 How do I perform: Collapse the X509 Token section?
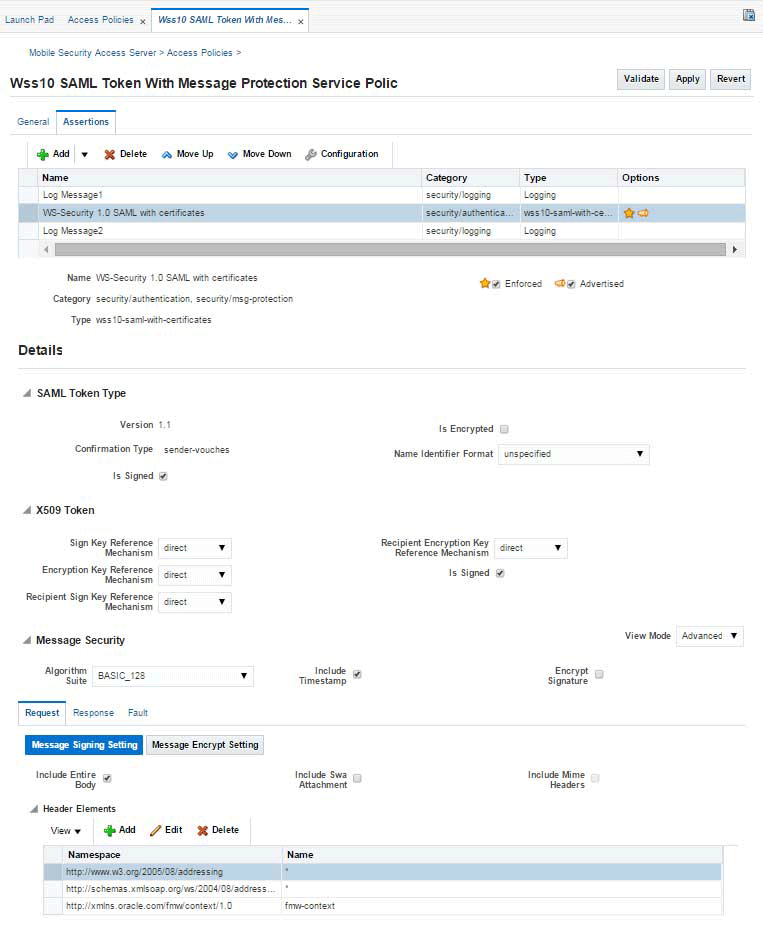tap(27, 510)
